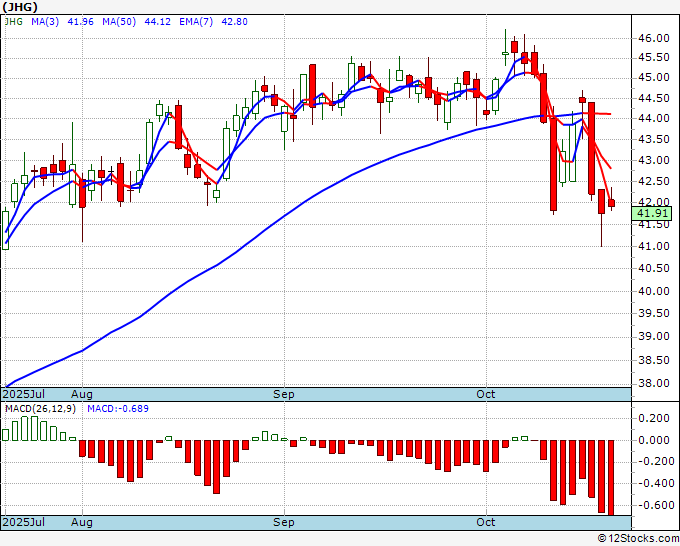
Task: Click the Sep label on price chart axis
Action: coord(284,394)
